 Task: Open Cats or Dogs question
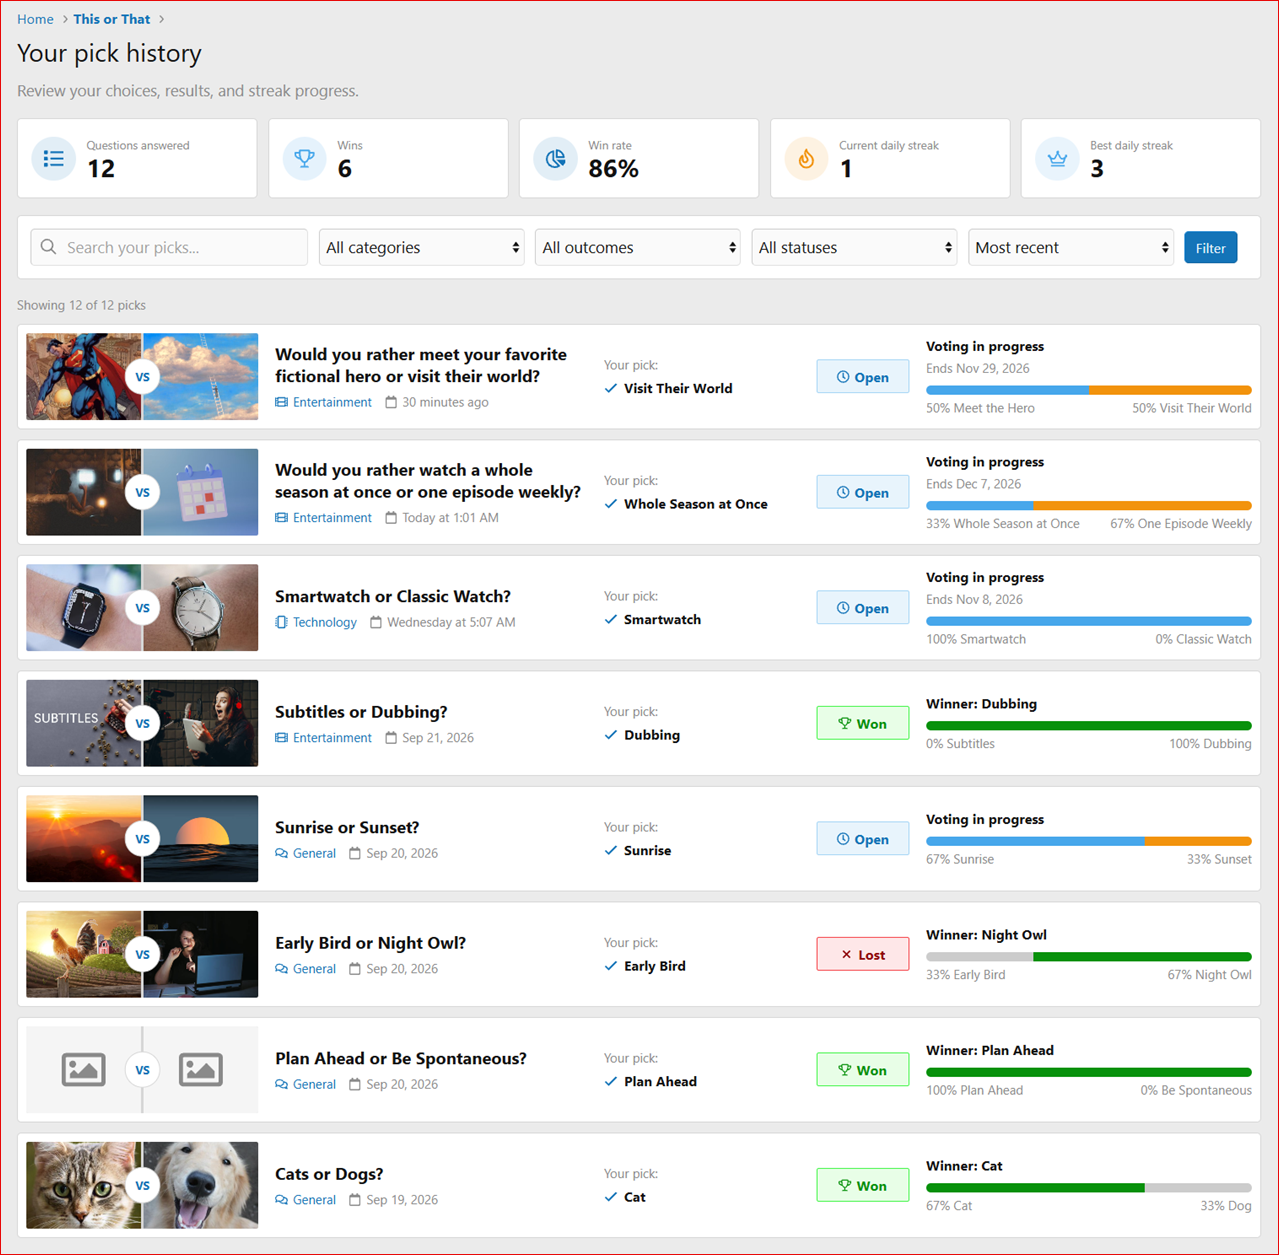(x=329, y=1174)
